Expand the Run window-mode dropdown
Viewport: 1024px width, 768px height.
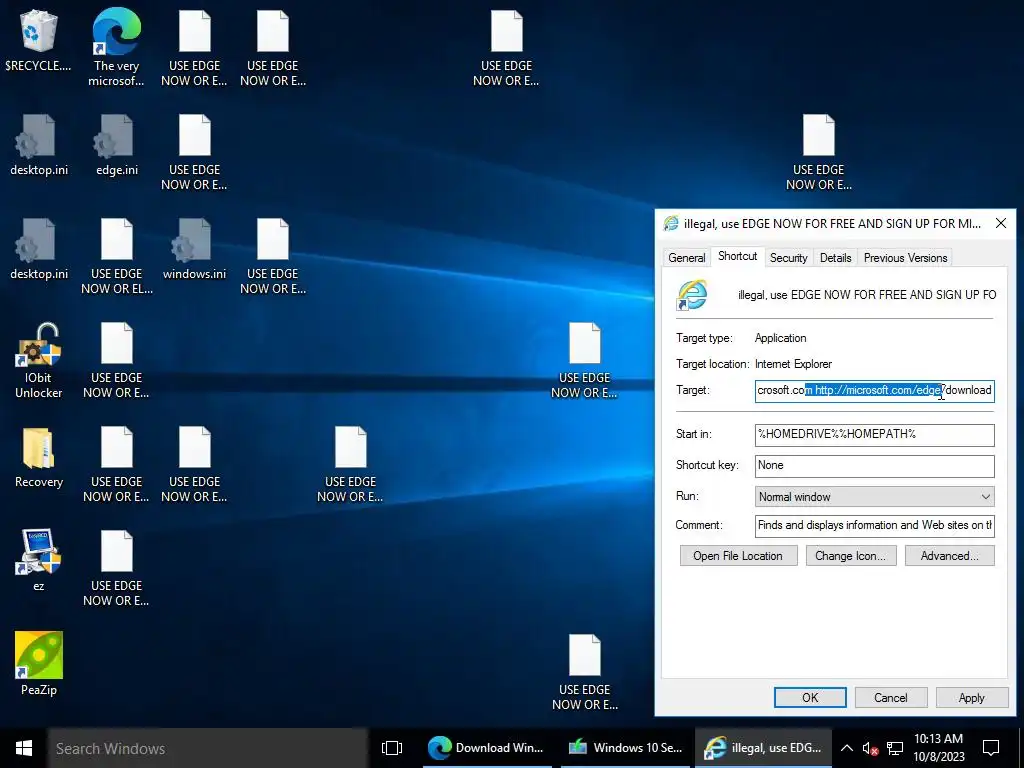coord(874,496)
